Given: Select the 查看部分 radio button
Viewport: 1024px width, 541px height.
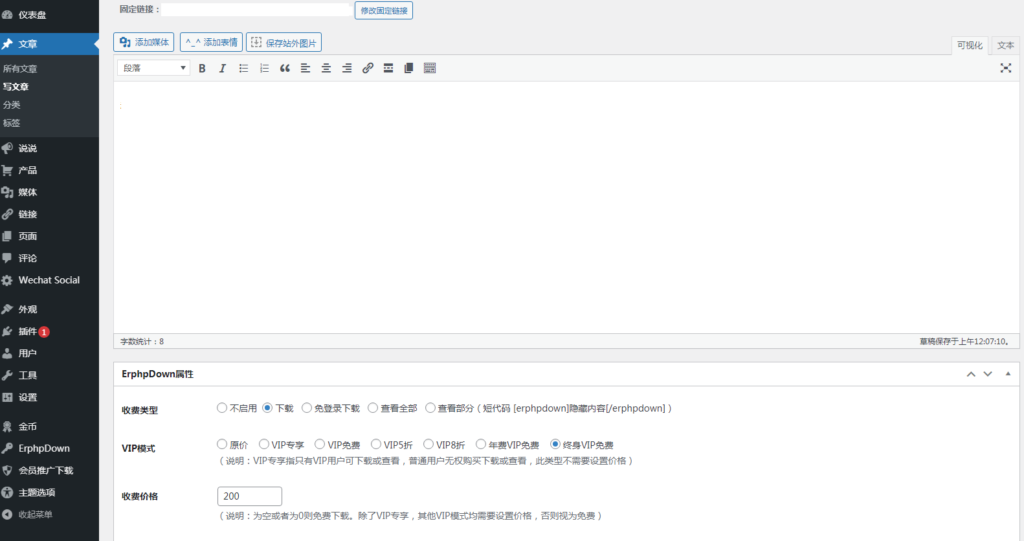Looking at the screenshot, I should click(430, 408).
